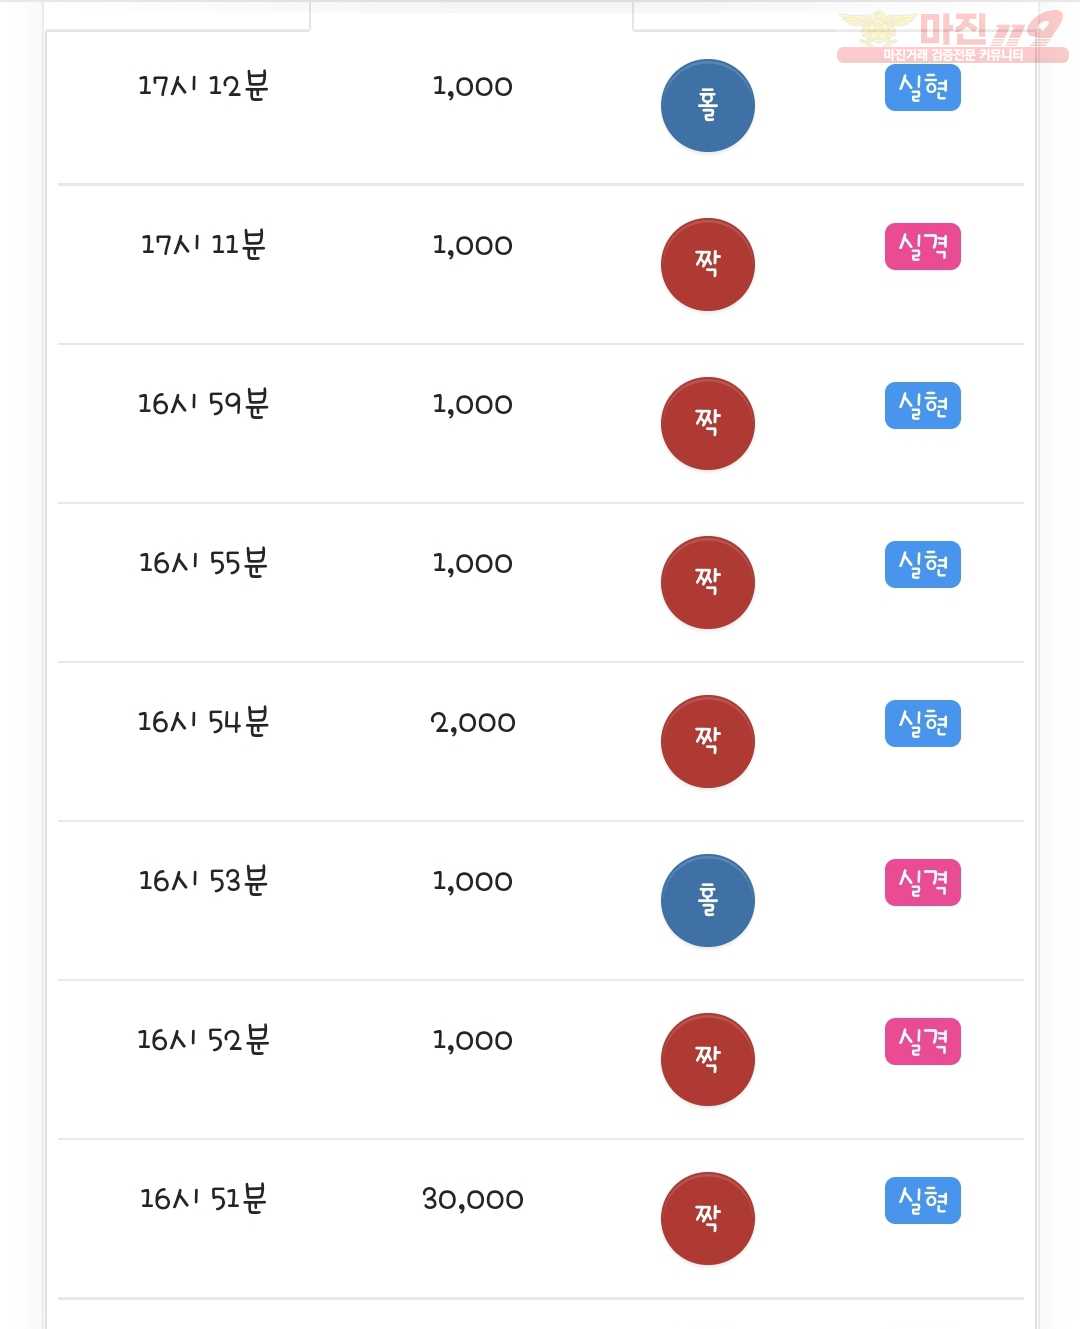Click the 마진 watermark logo at top

pos(952,36)
